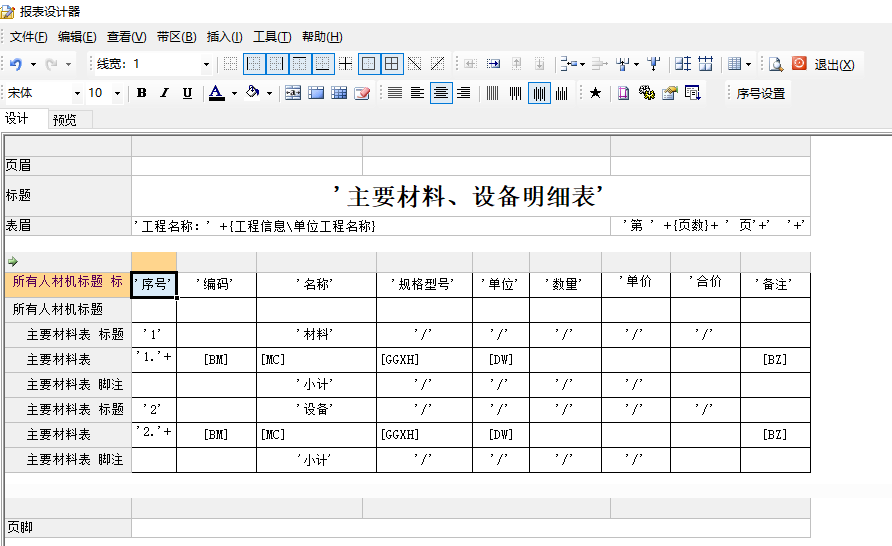892x546 pixels.
Task: Toggle underline formatting
Action: click(x=187, y=93)
